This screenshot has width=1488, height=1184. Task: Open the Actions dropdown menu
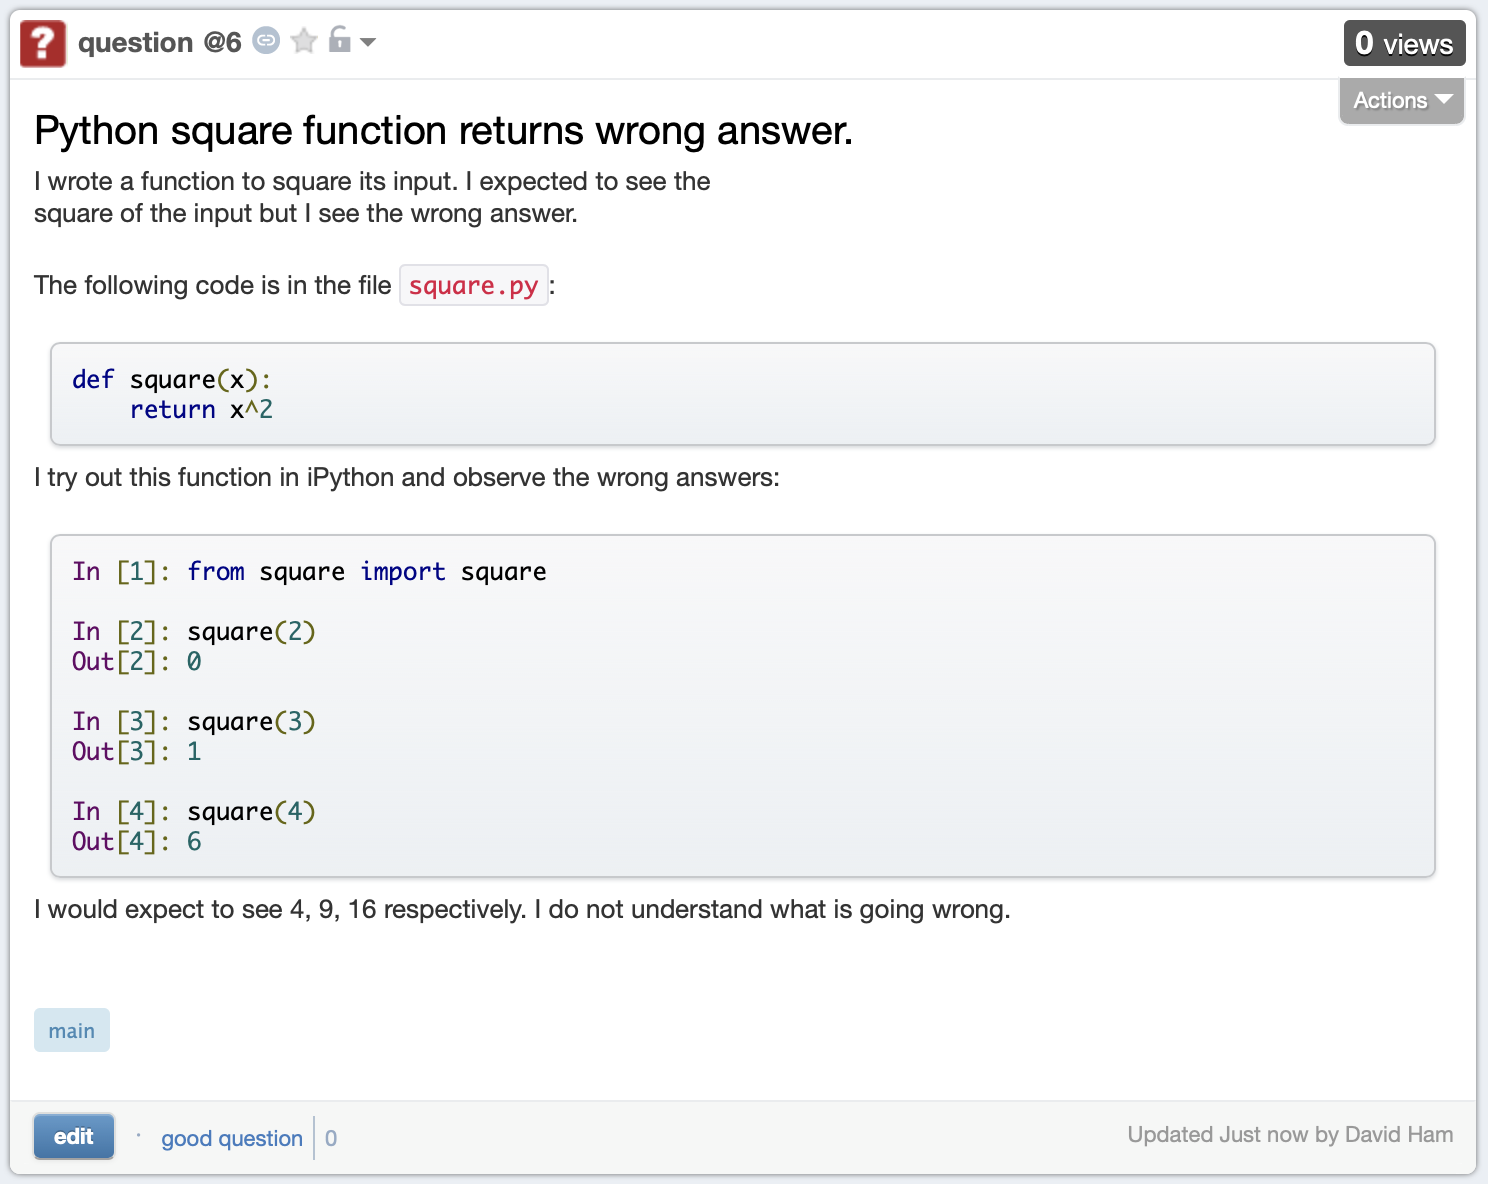[1401, 100]
